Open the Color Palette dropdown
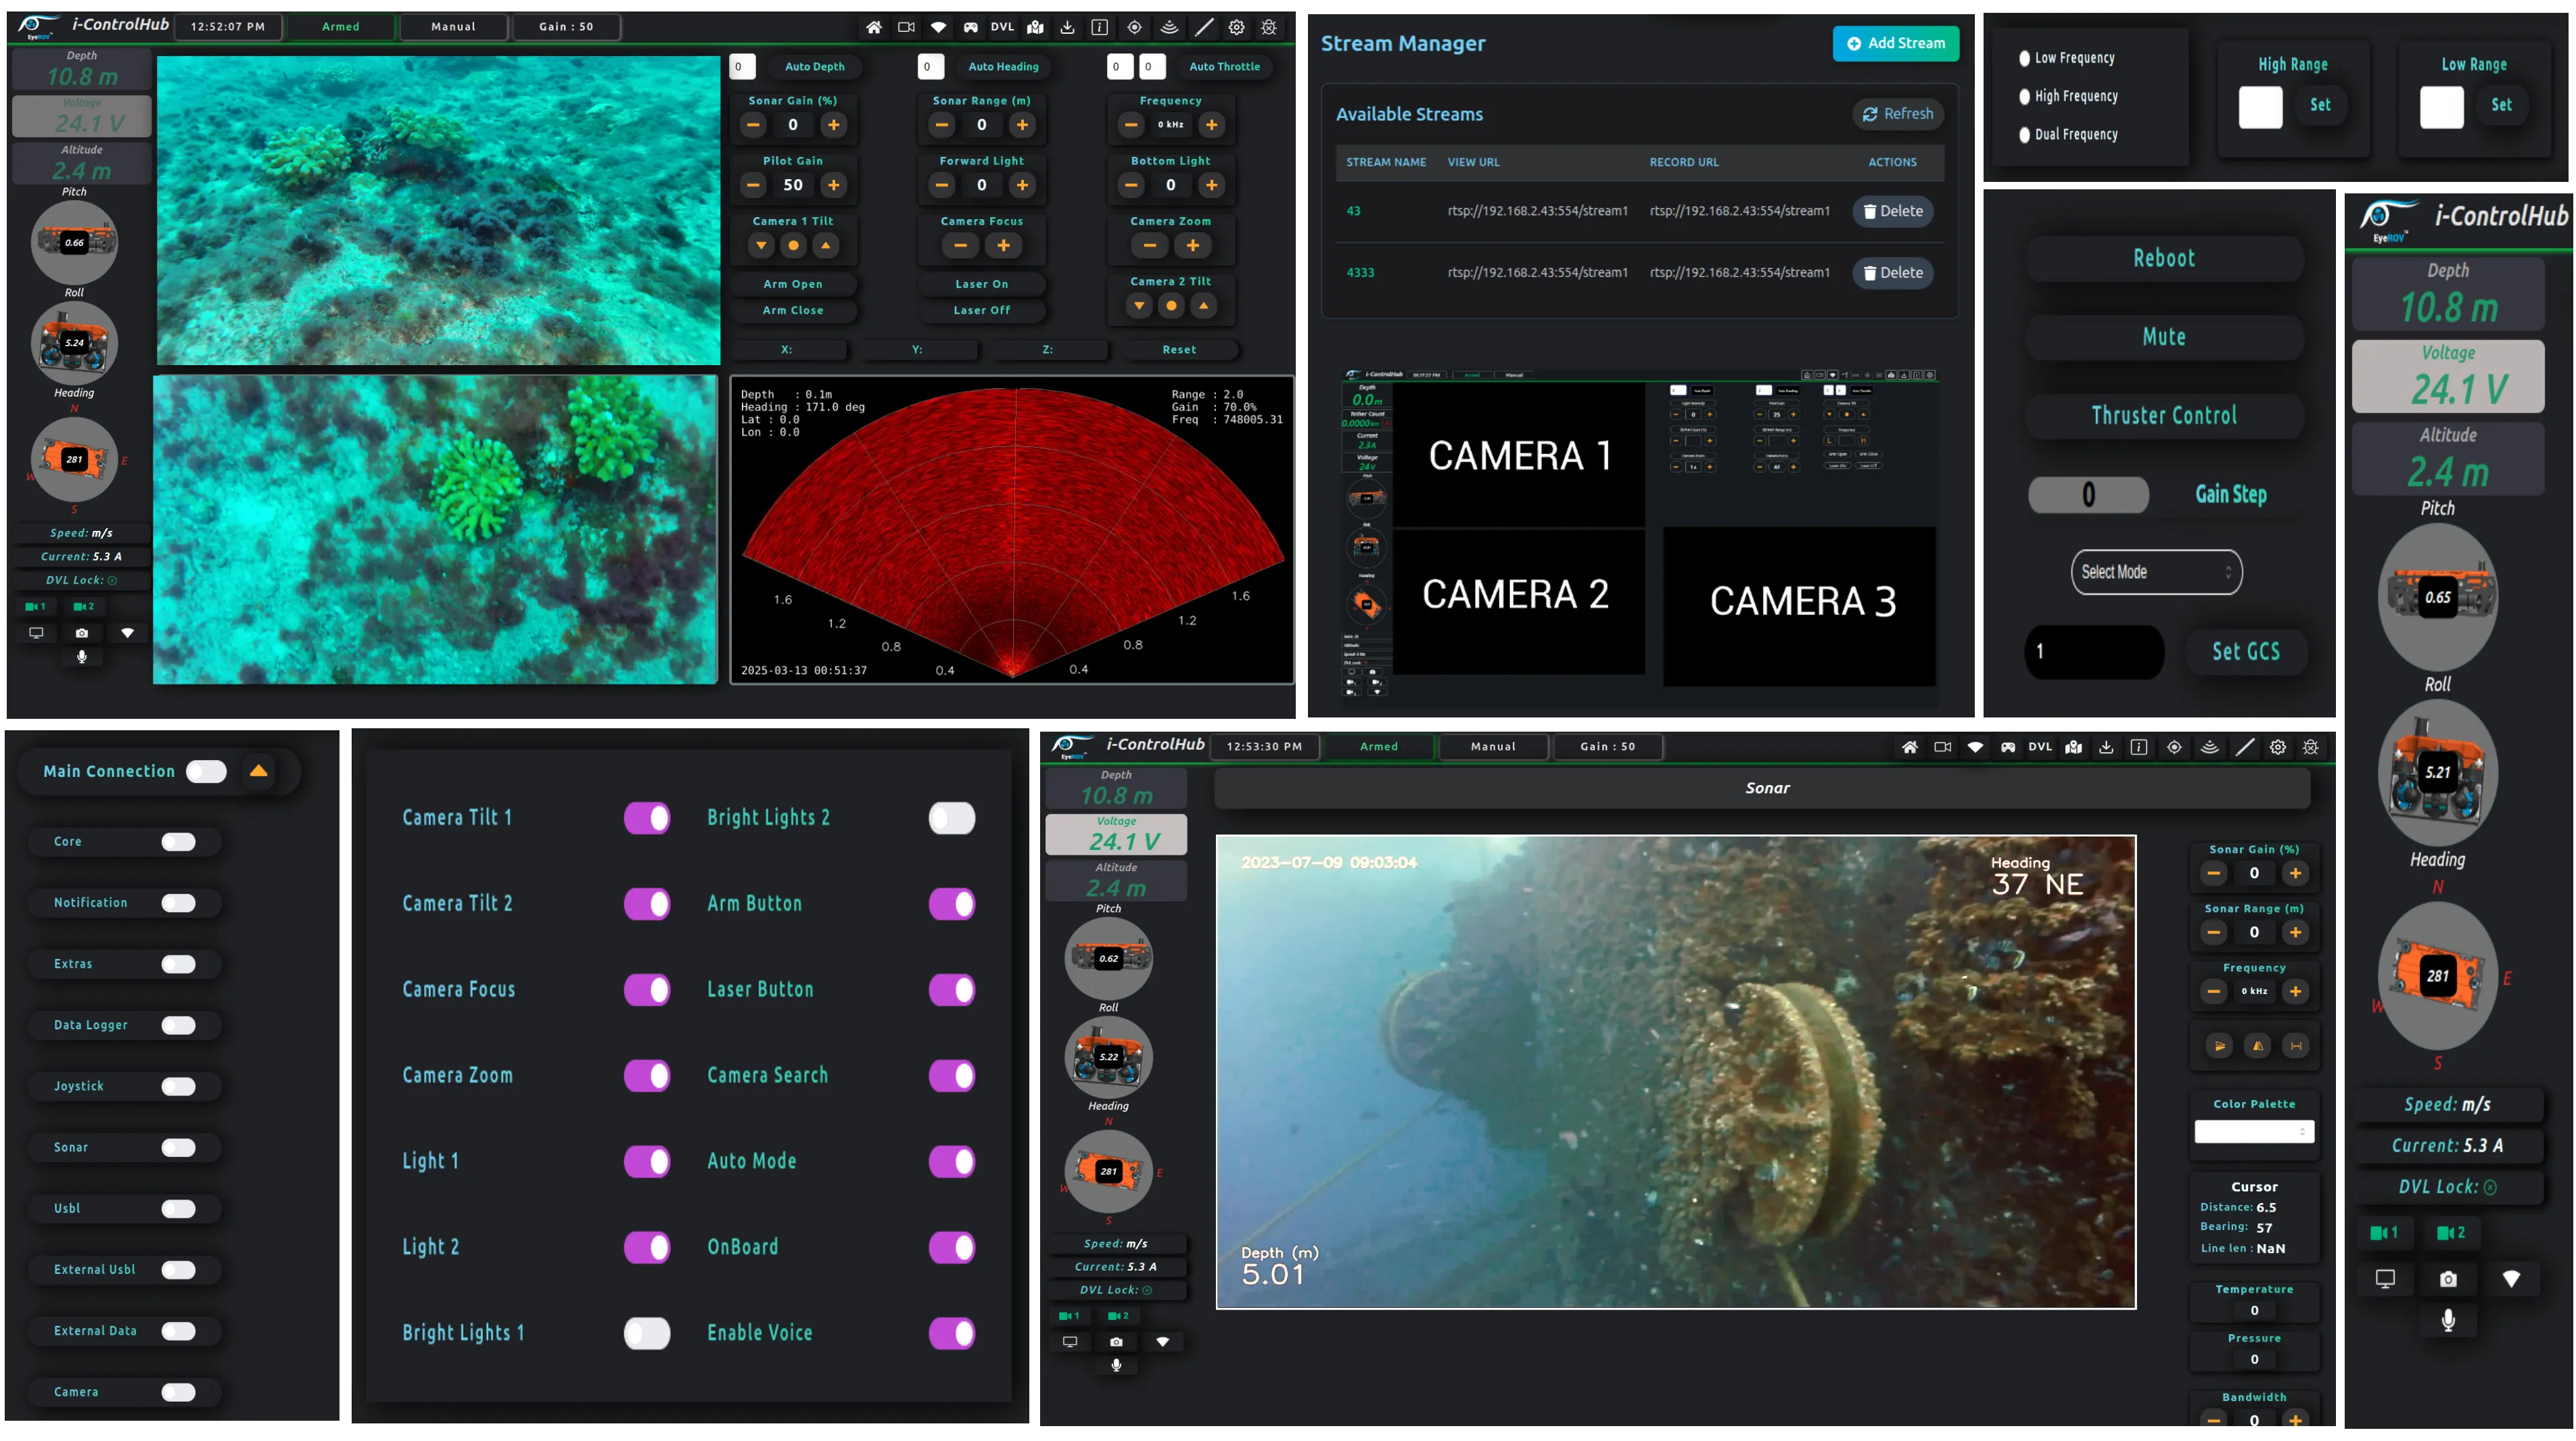2576x1441 pixels. 2254,1131
